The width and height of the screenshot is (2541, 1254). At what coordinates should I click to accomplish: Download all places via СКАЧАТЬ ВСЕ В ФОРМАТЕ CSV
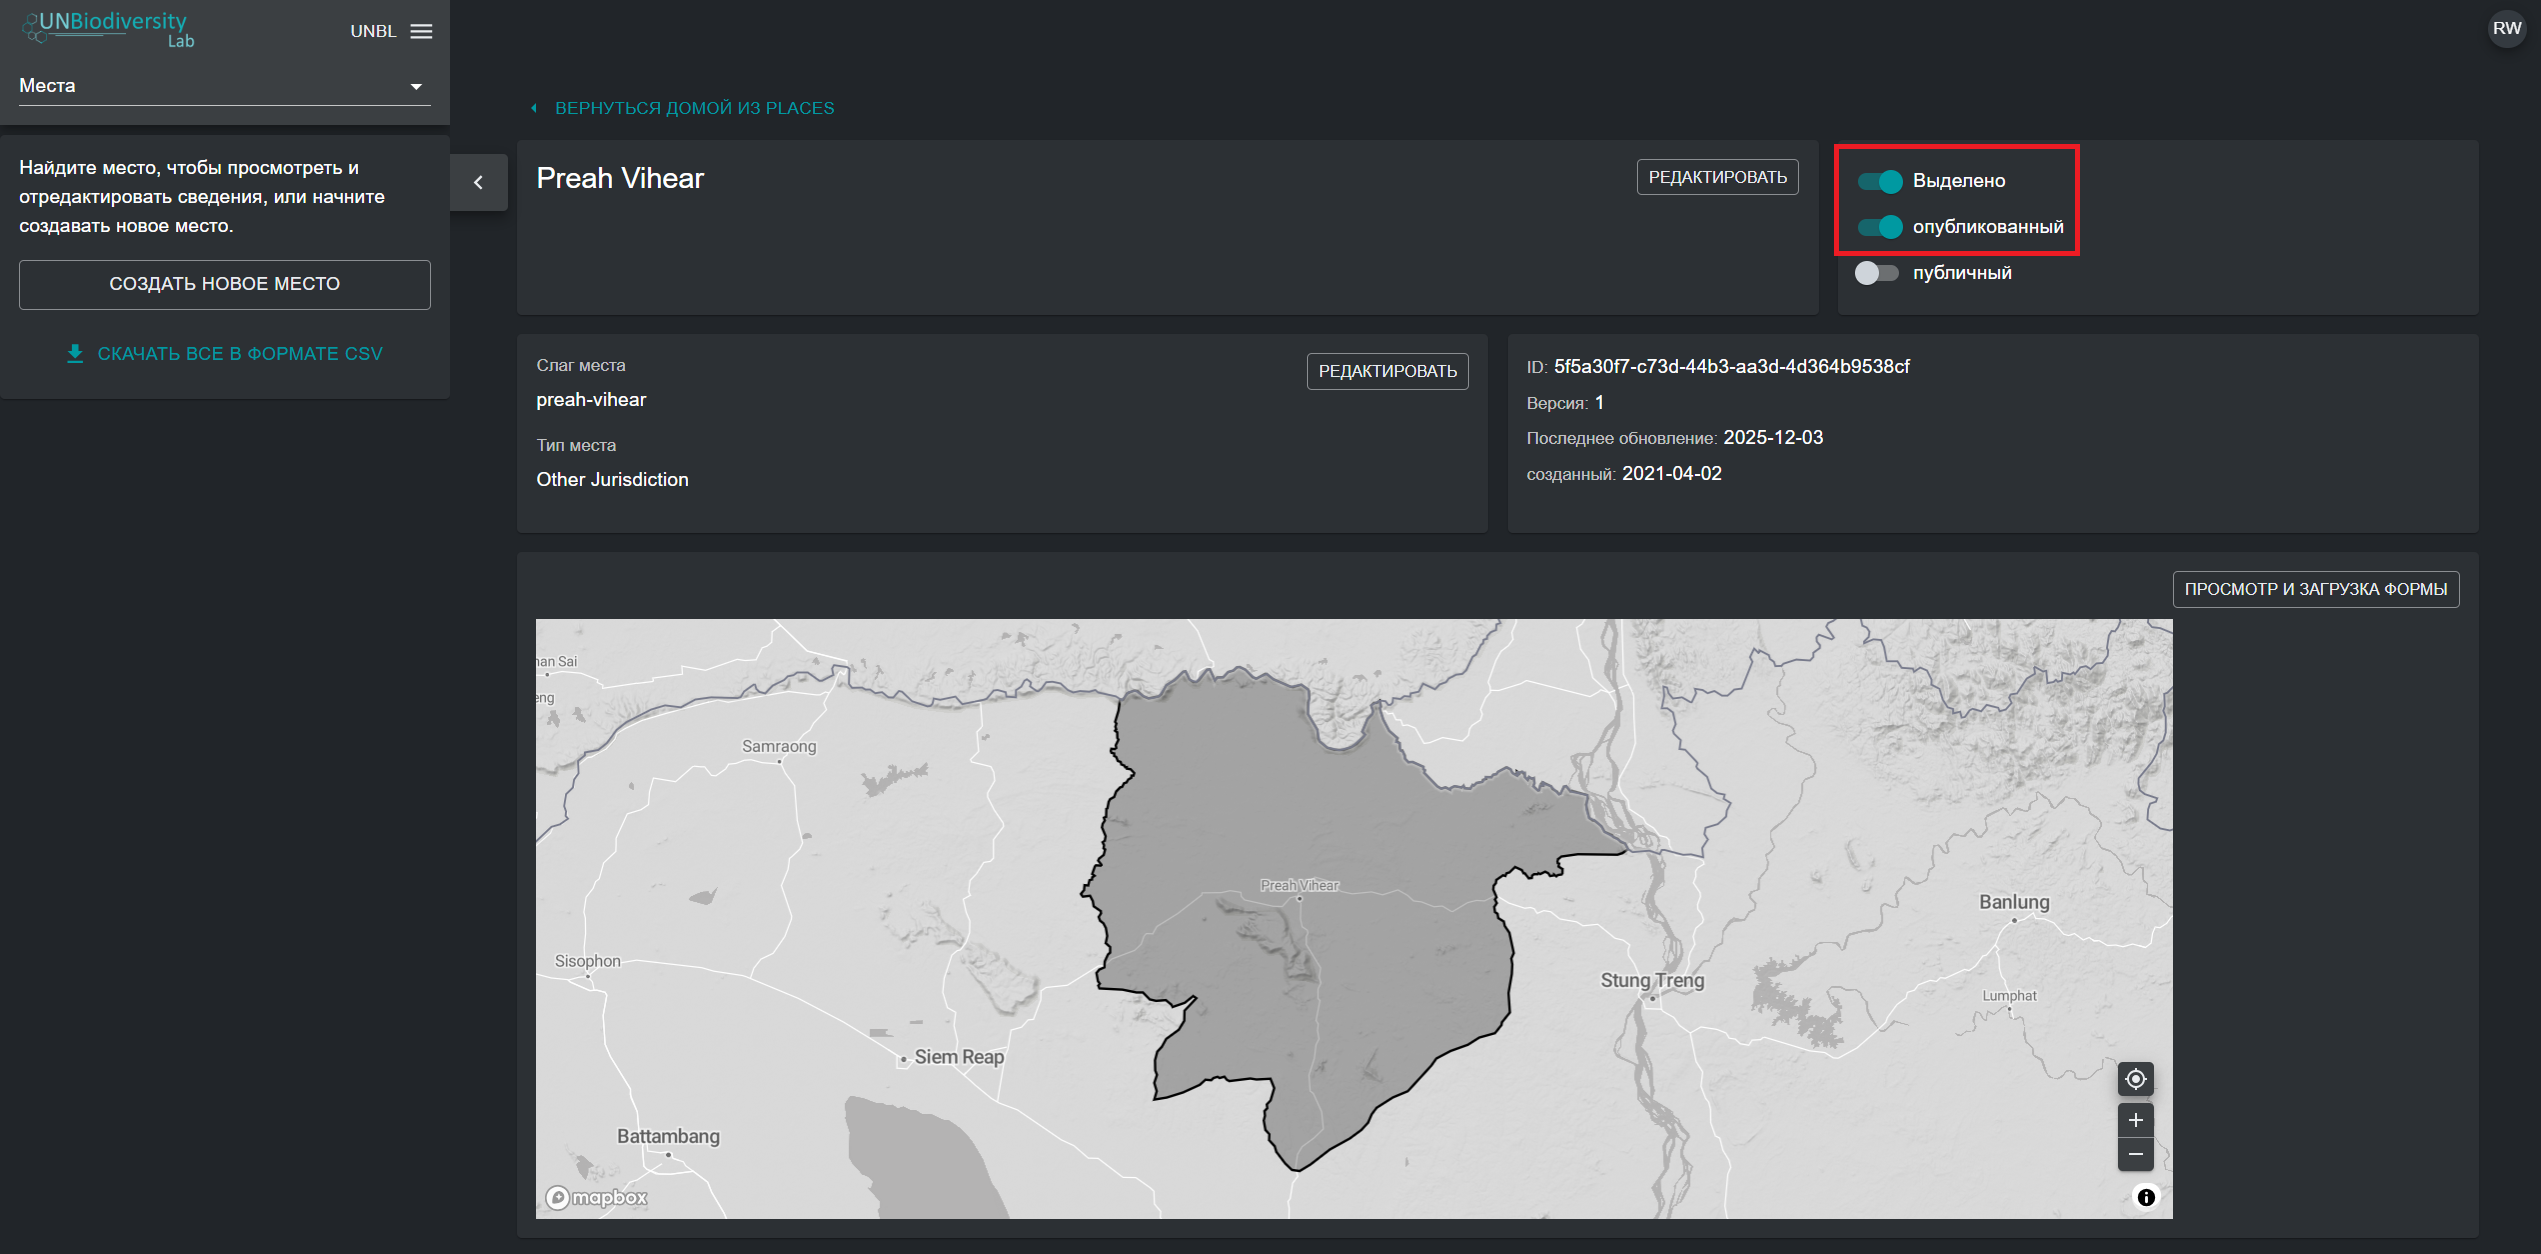(224, 354)
